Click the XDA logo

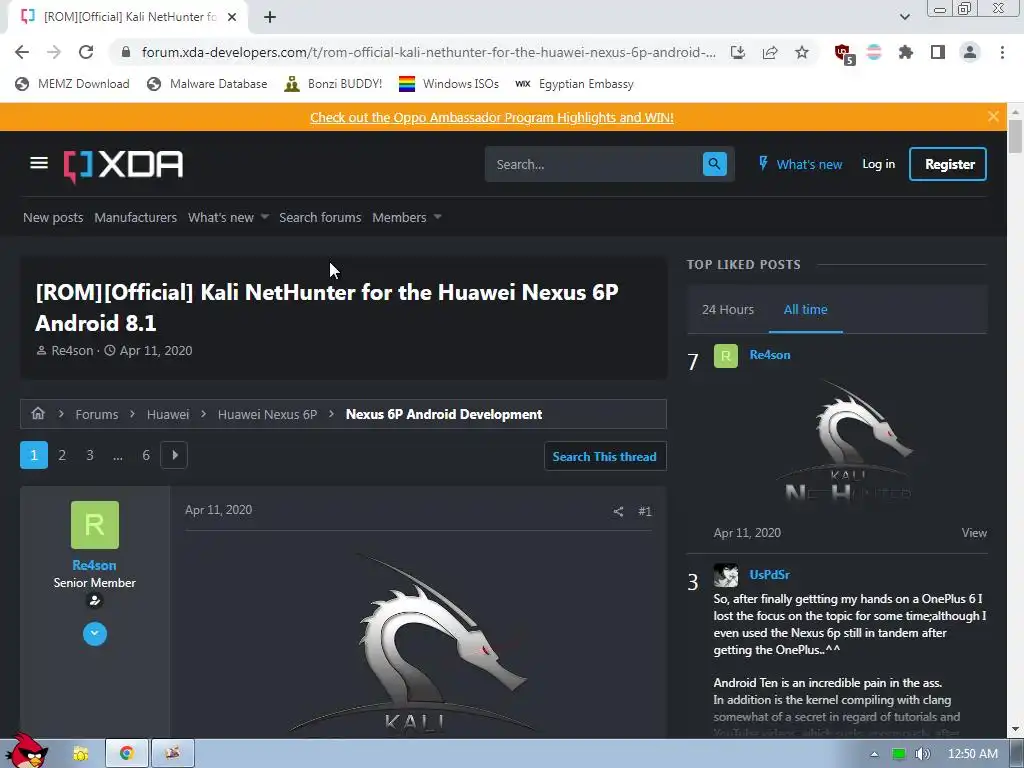[123, 166]
